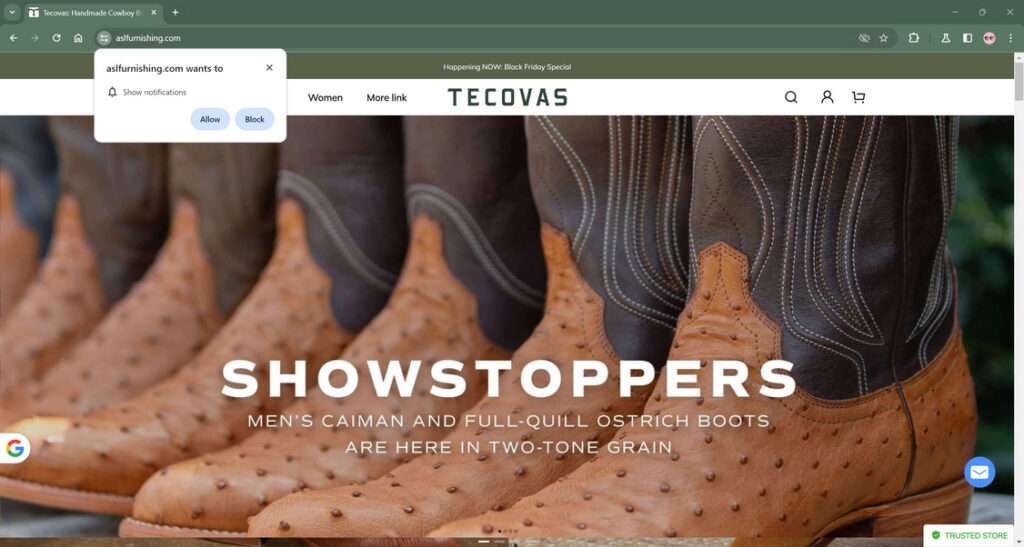
Task: Open the shopping cart icon
Action: click(859, 97)
